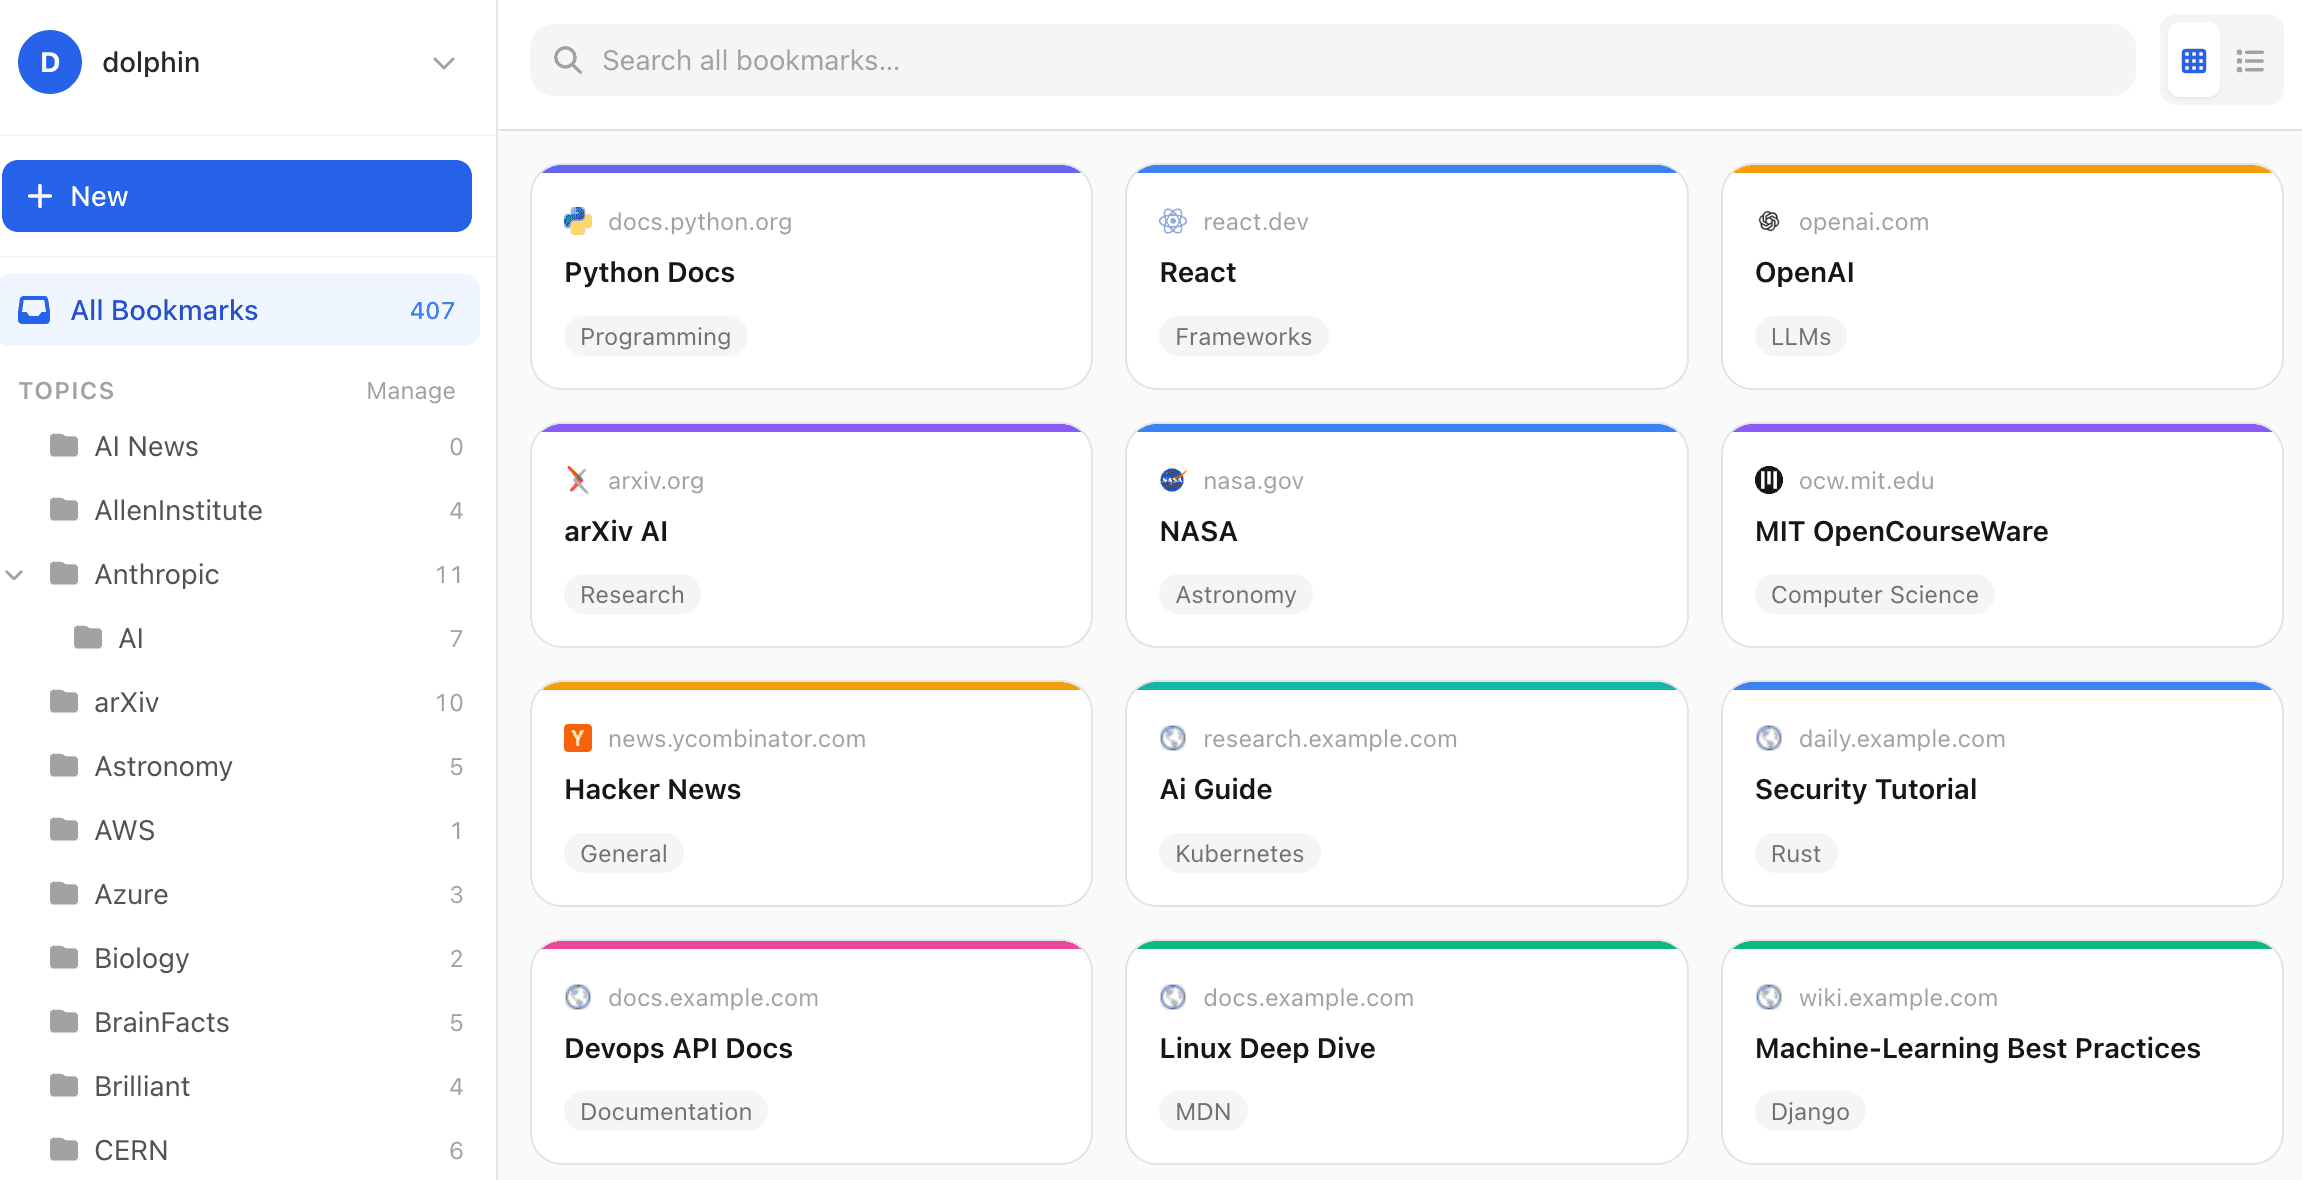Open the Brilliant topic
This screenshot has height=1180, width=2302.
[240, 1086]
